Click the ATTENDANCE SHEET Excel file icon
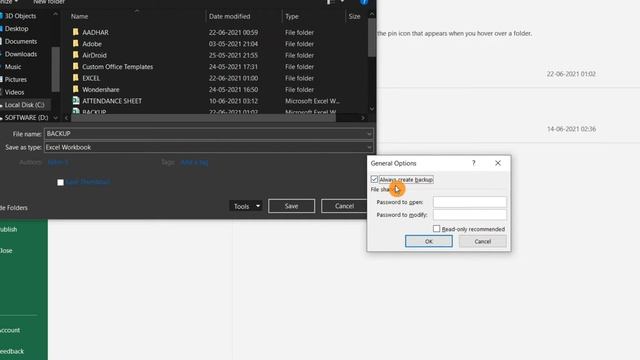 tap(76, 100)
